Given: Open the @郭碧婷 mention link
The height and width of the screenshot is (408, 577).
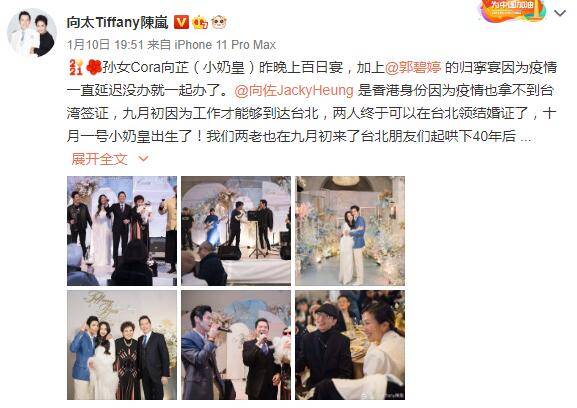Looking at the screenshot, I should coord(413,68).
